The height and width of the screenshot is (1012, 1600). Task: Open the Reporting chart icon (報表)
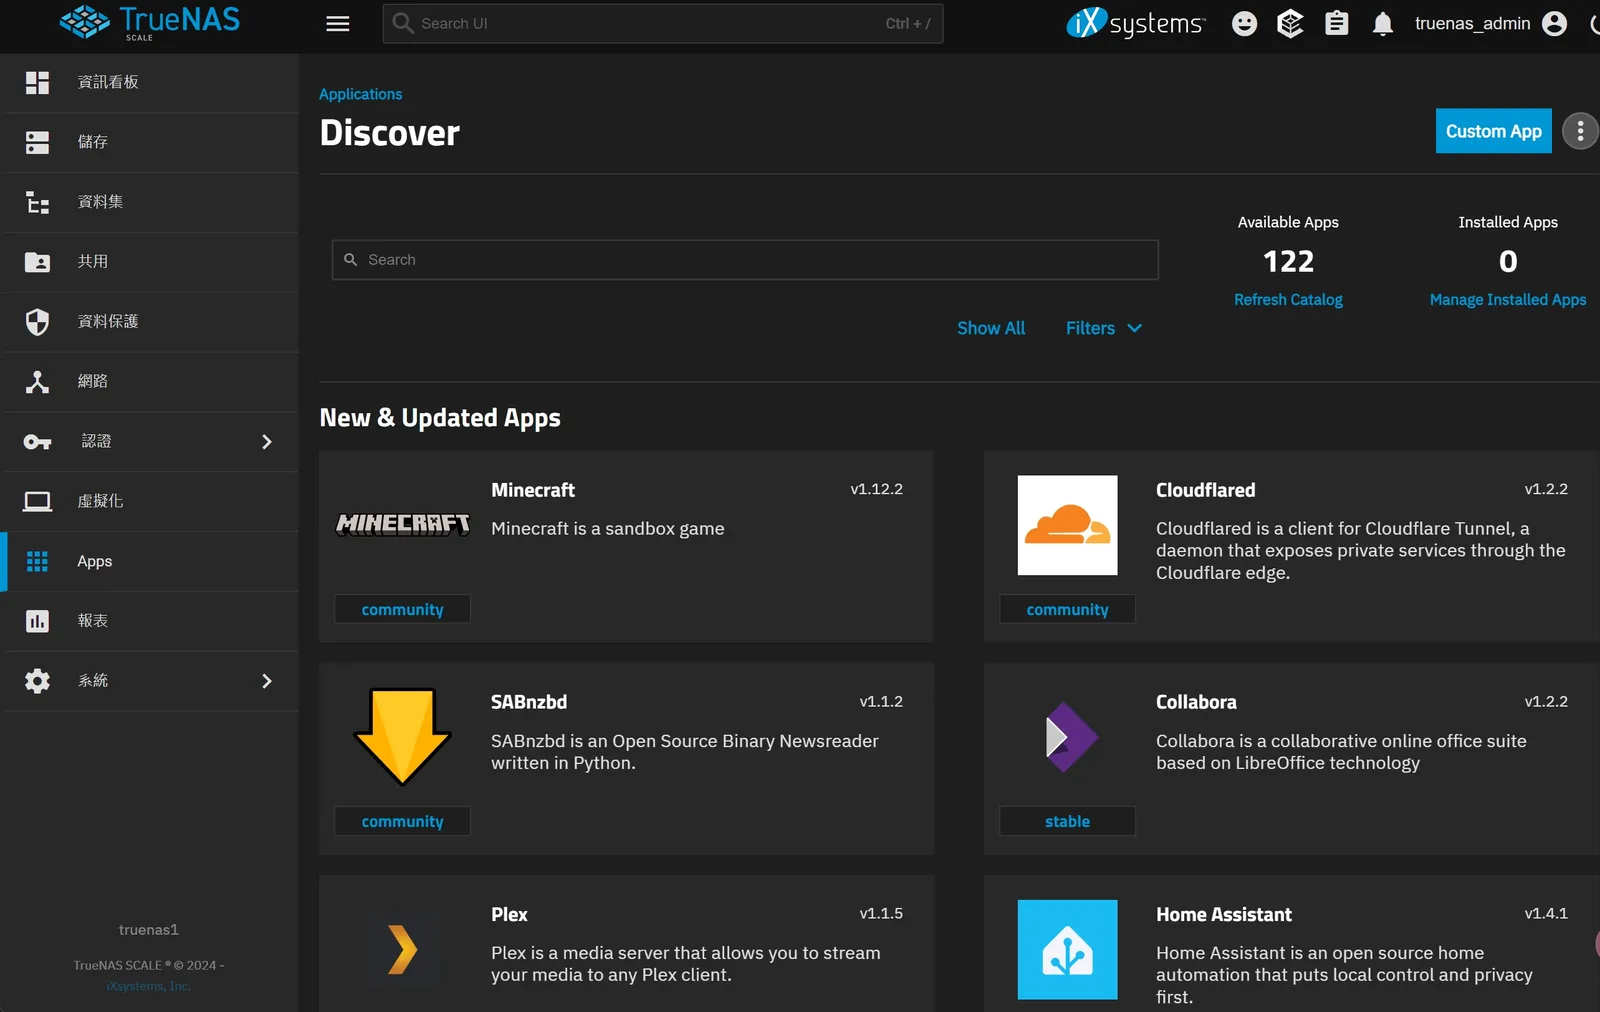[37, 621]
